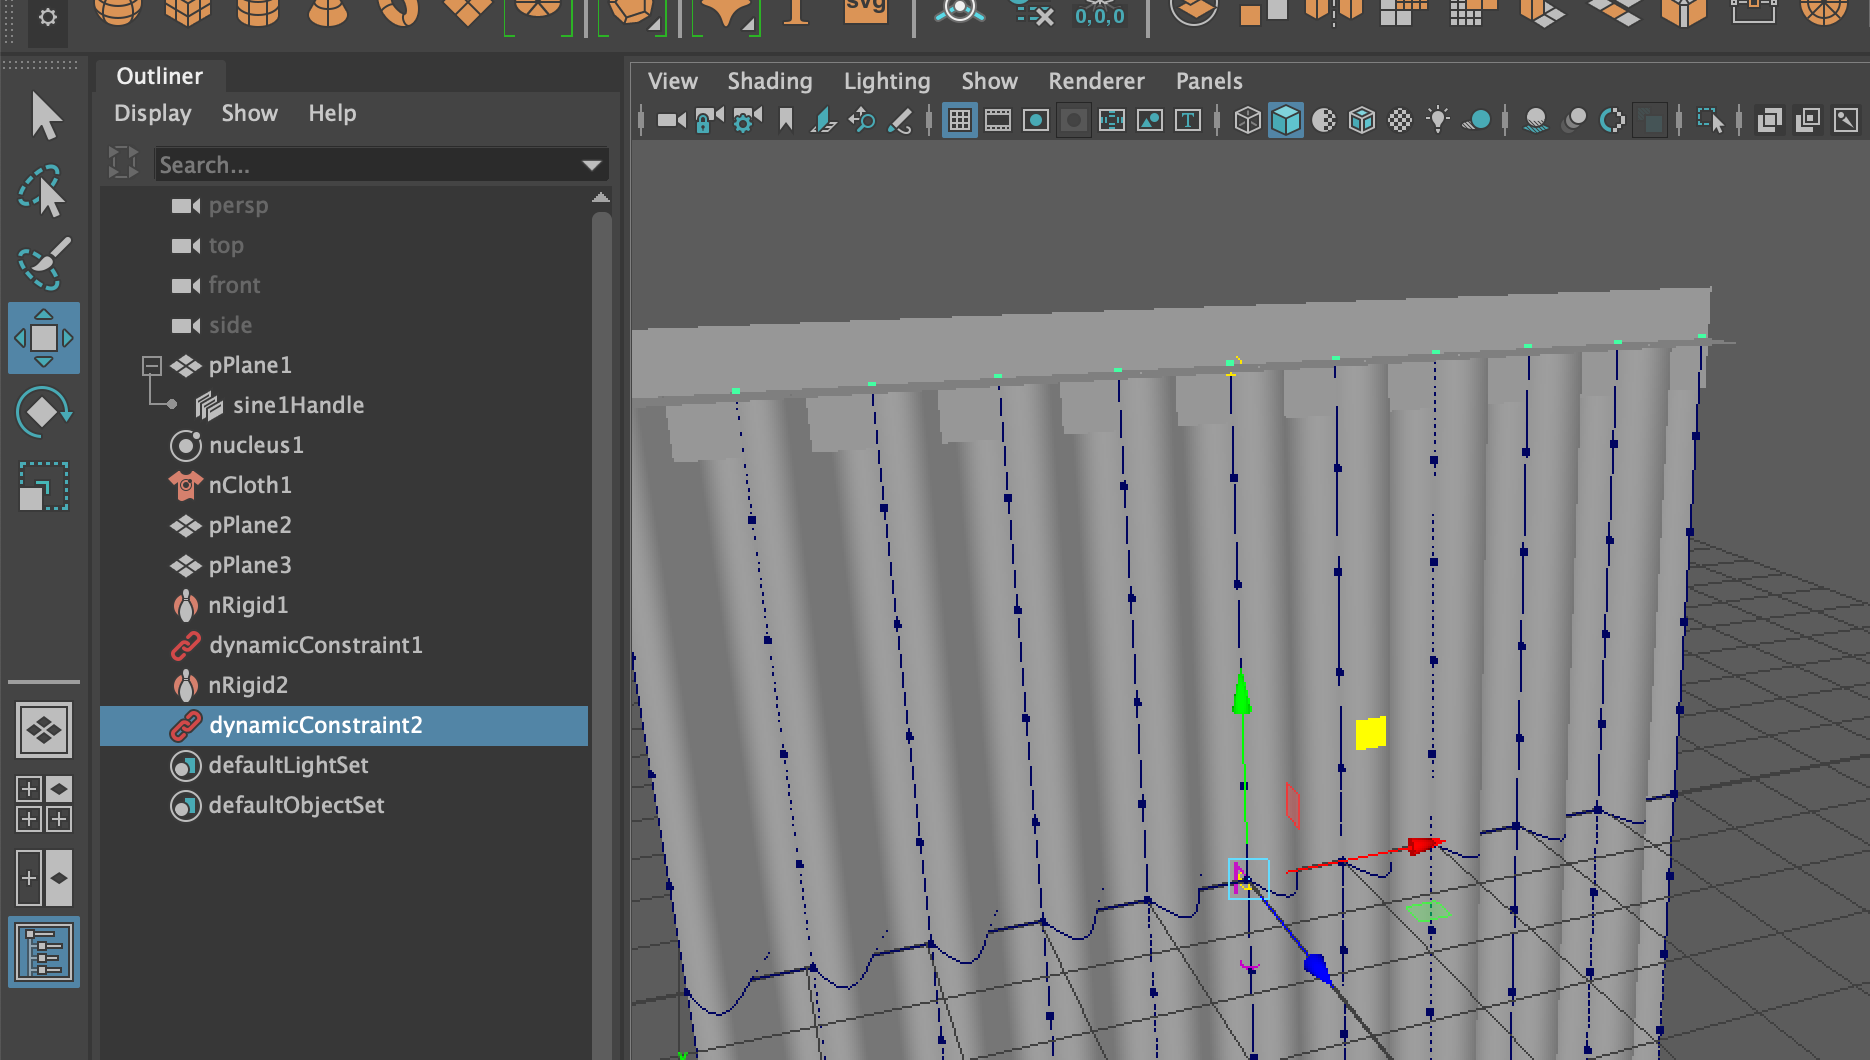Switch to the Rotate tool
The width and height of the screenshot is (1870, 1060).
tap(44, 412)
